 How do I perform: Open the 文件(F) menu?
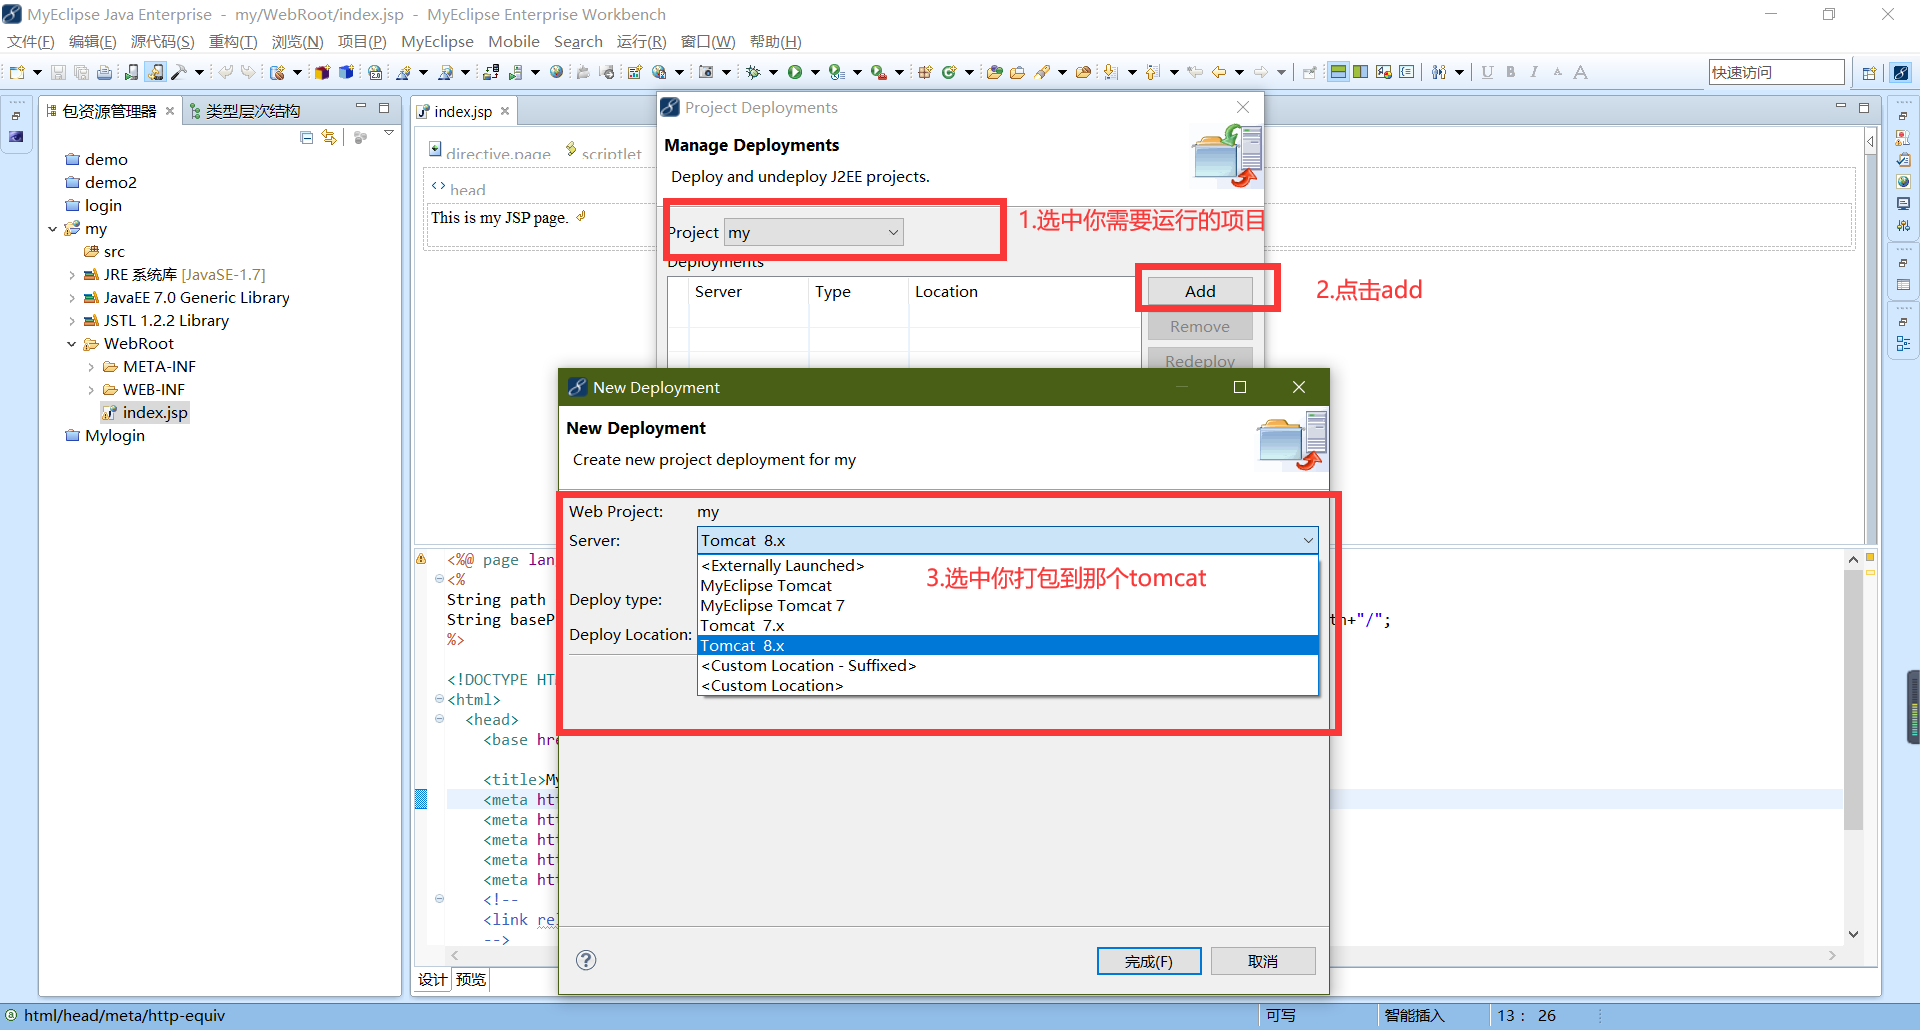(31, 42)
